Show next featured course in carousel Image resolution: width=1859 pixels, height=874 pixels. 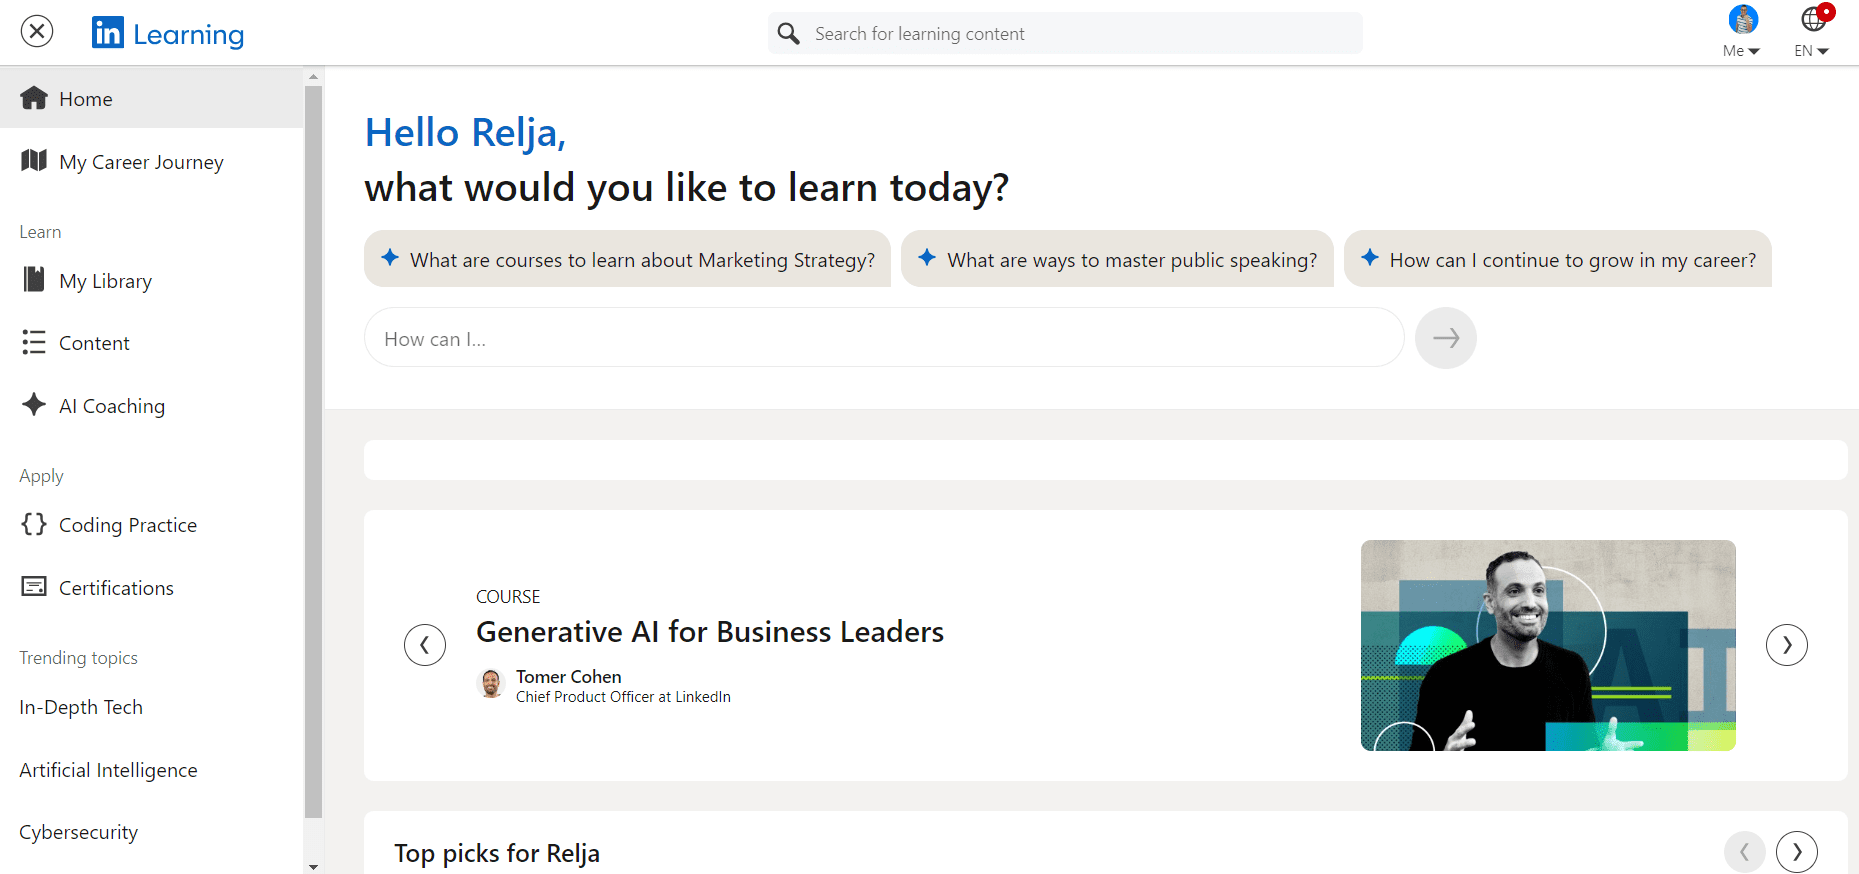coord(1787,645)
